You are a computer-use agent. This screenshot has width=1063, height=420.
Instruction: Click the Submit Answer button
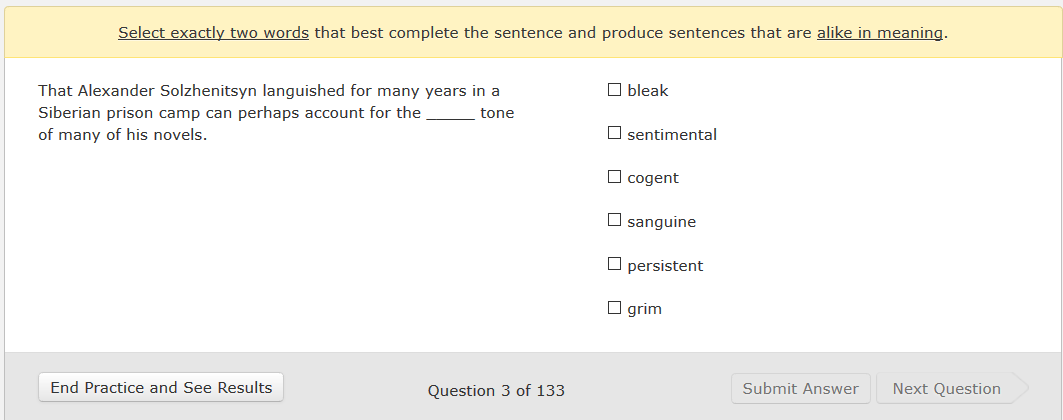click(800, 389)
